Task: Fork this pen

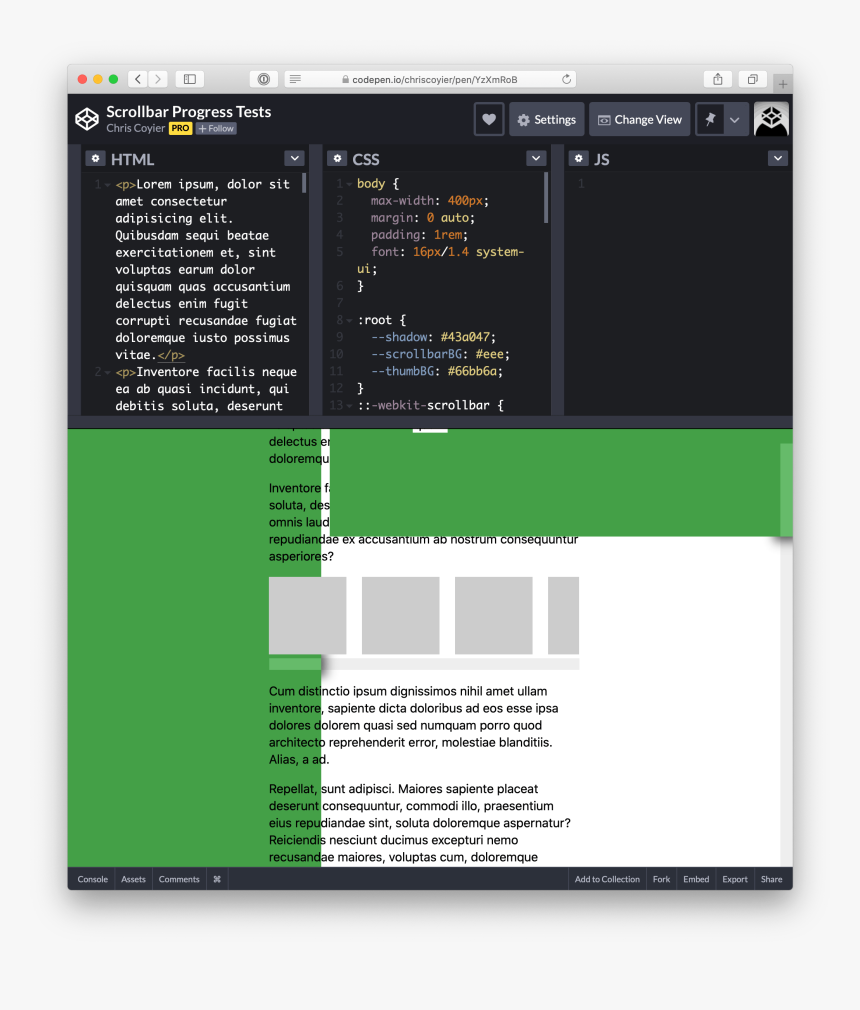Action: coord(661,879)
